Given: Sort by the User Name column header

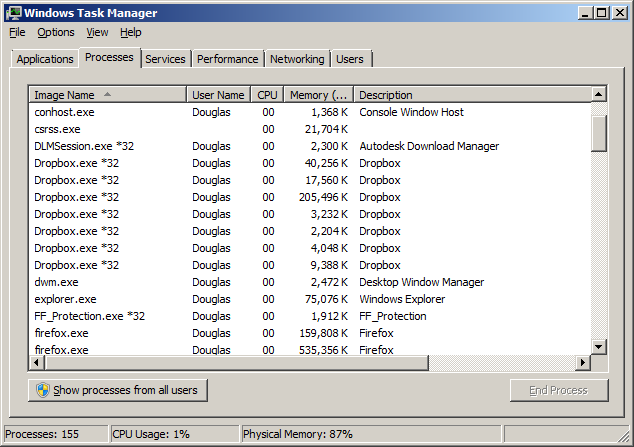Looking at the screenshot, I should (x=217, y=95).
